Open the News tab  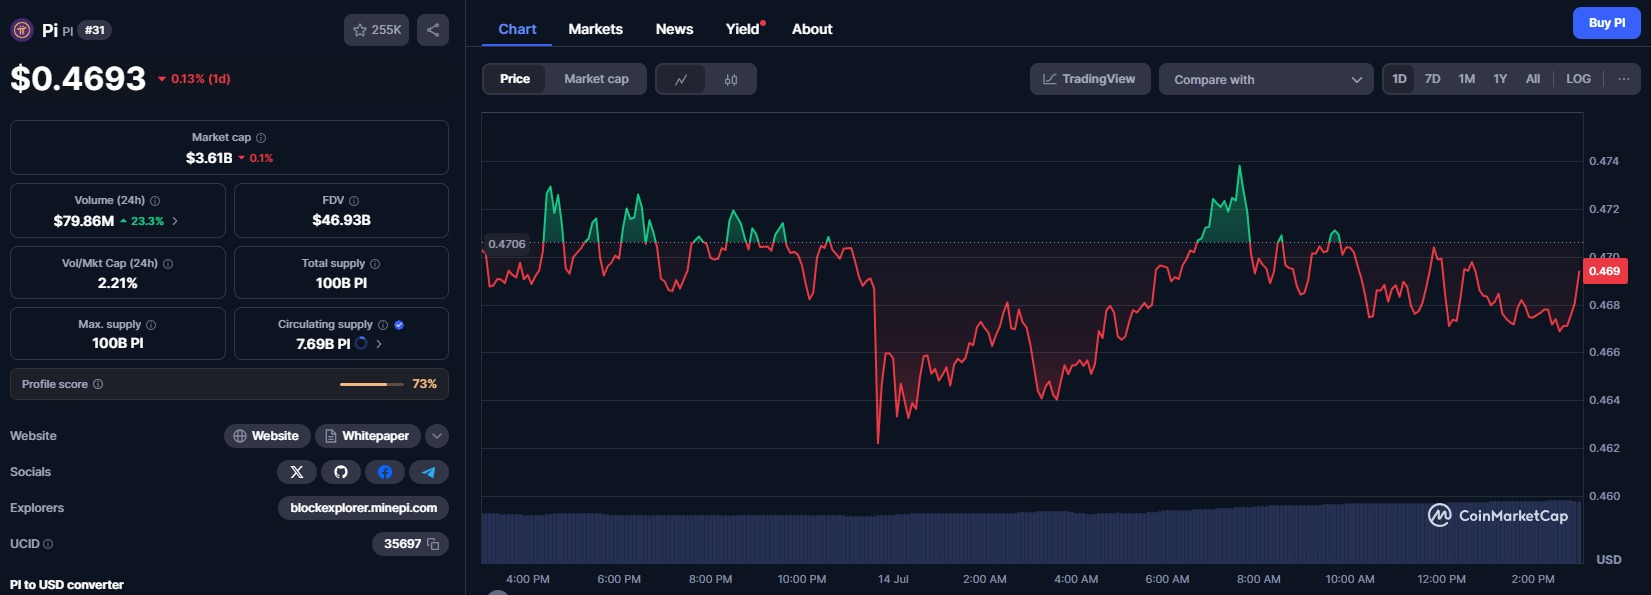674,29
